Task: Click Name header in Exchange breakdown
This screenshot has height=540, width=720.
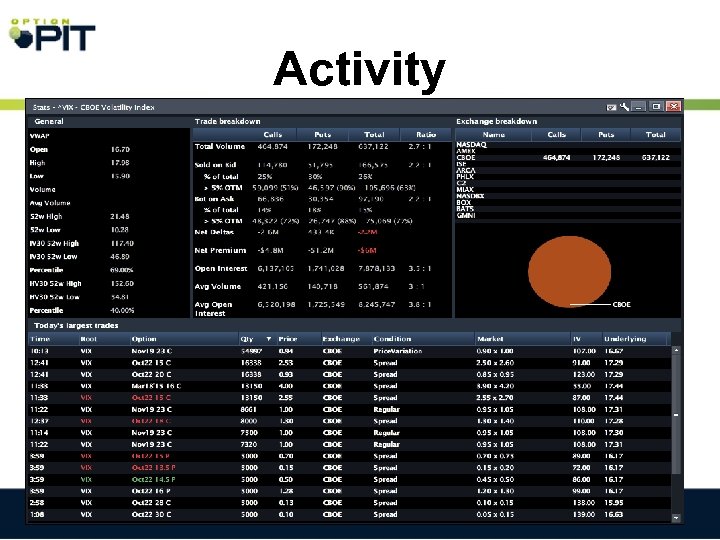Action: pyautogui.click(x=494, y=135)
